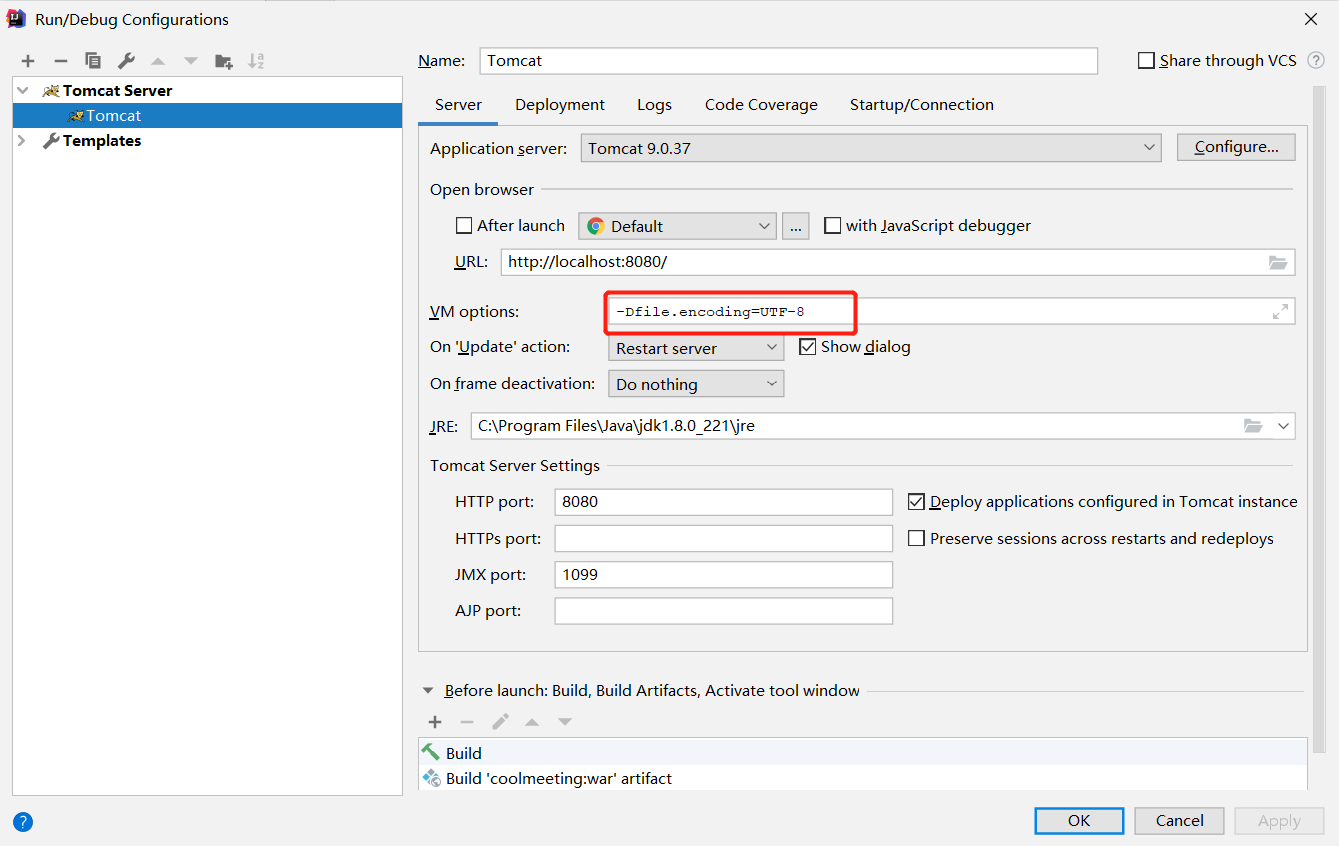1339x846 pixels.
Task: Select Tomcat configuration in tree
Action: click(207, 116)
